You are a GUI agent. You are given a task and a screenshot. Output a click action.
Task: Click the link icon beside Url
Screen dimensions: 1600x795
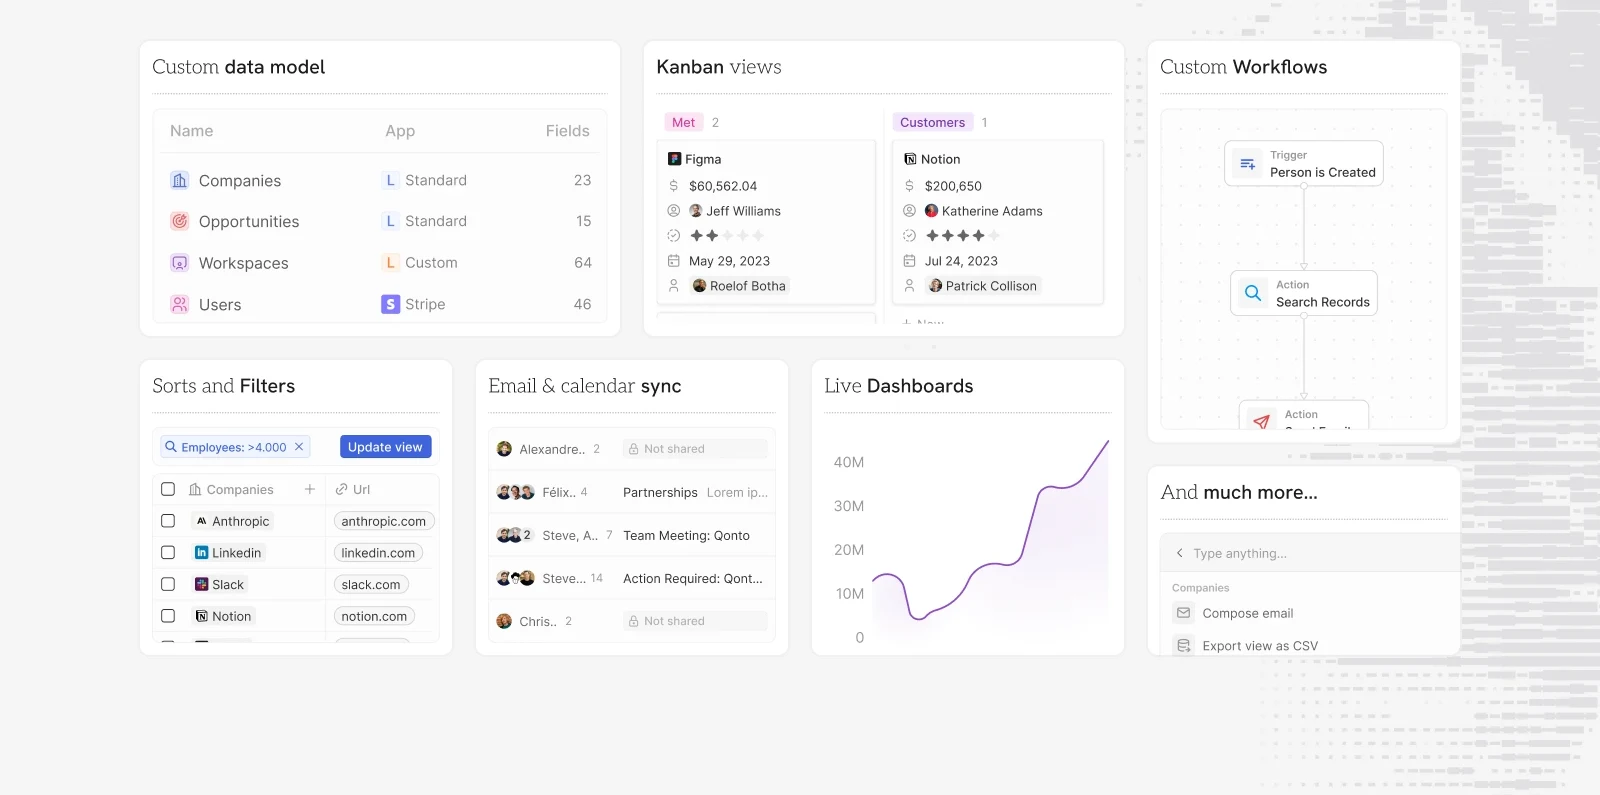(342, 489)
